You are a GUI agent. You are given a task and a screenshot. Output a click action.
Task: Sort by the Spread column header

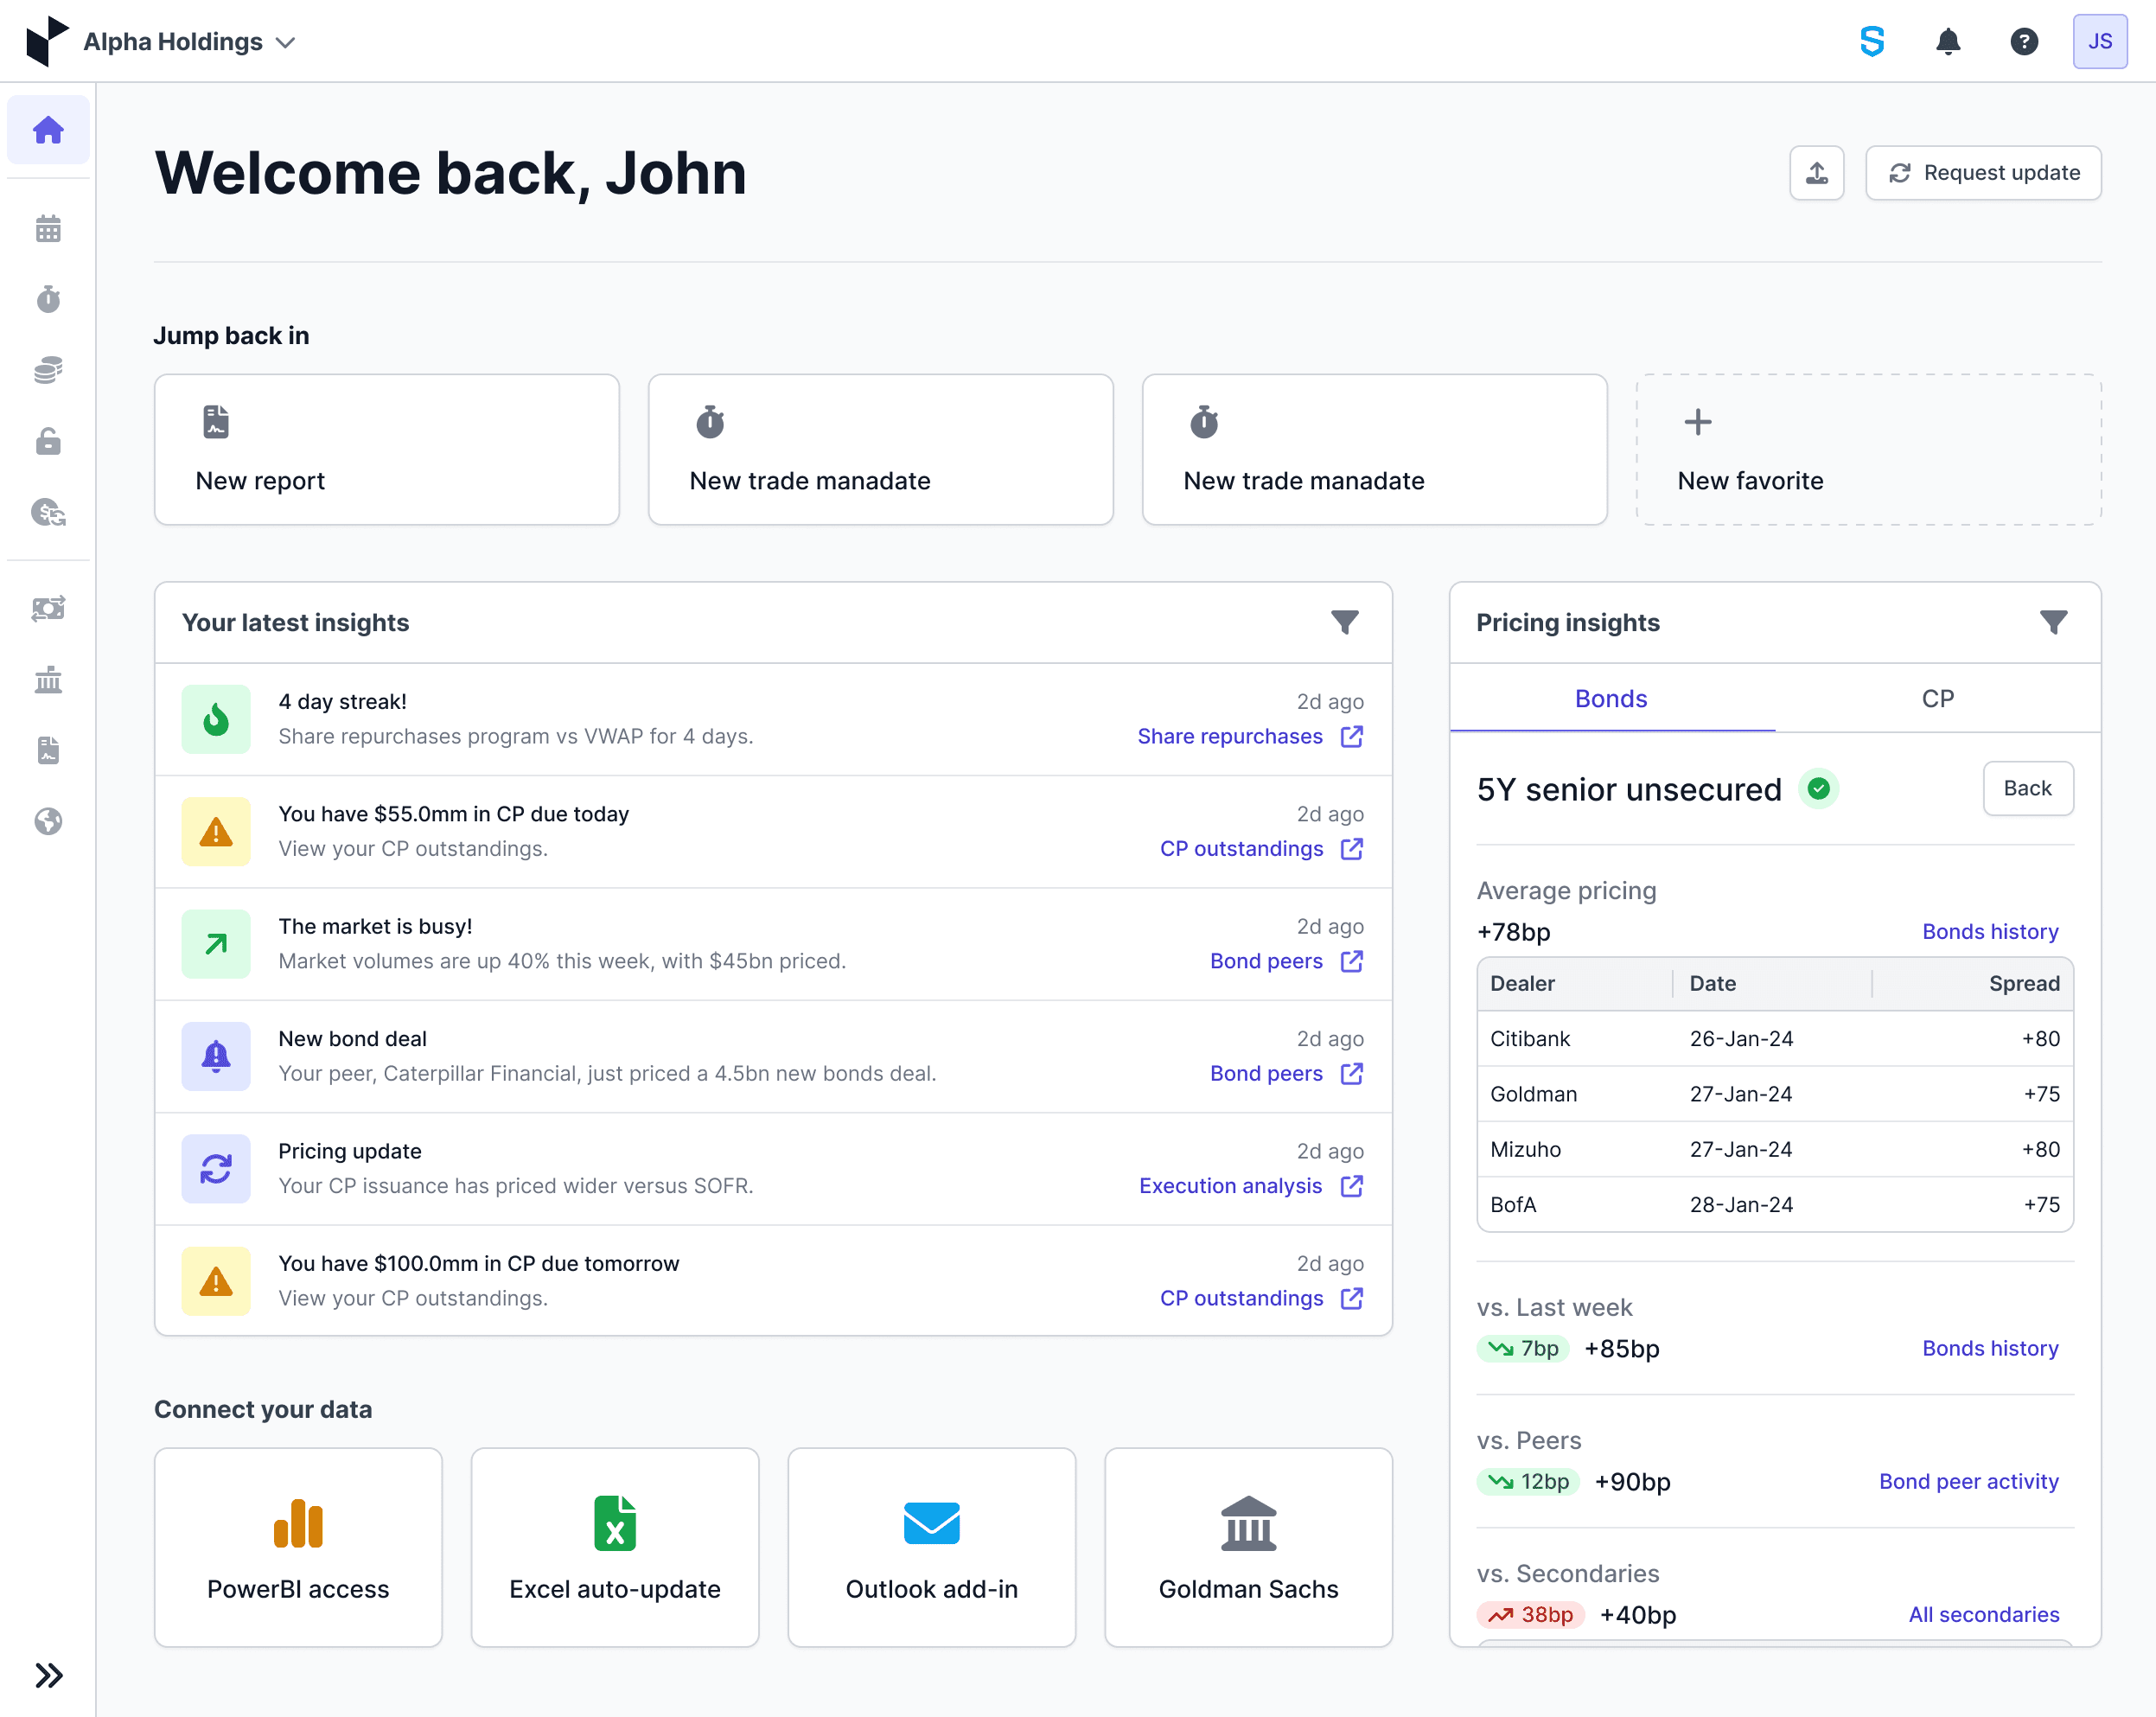tap(2024, 983)
